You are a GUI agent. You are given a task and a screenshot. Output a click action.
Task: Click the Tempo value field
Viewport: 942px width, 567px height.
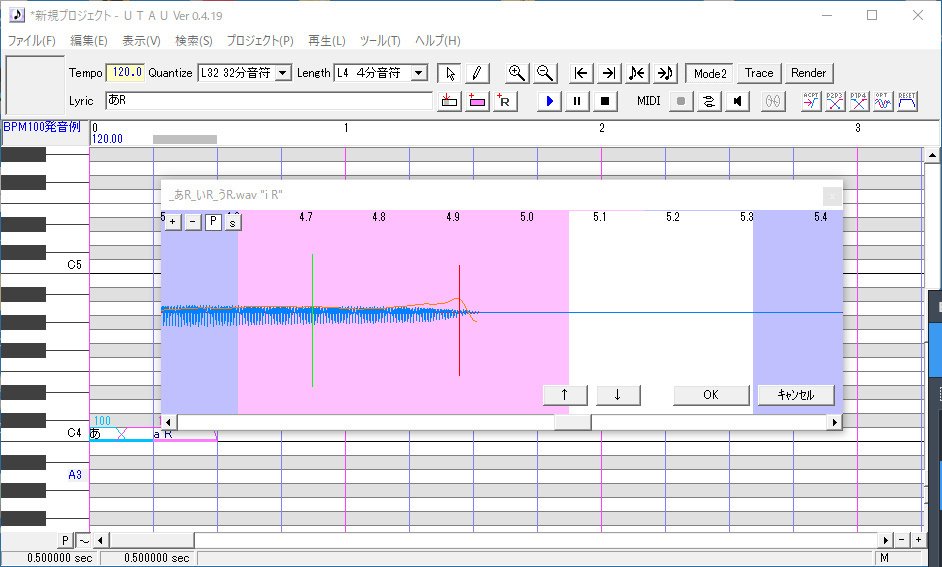[x=126, y=73]
